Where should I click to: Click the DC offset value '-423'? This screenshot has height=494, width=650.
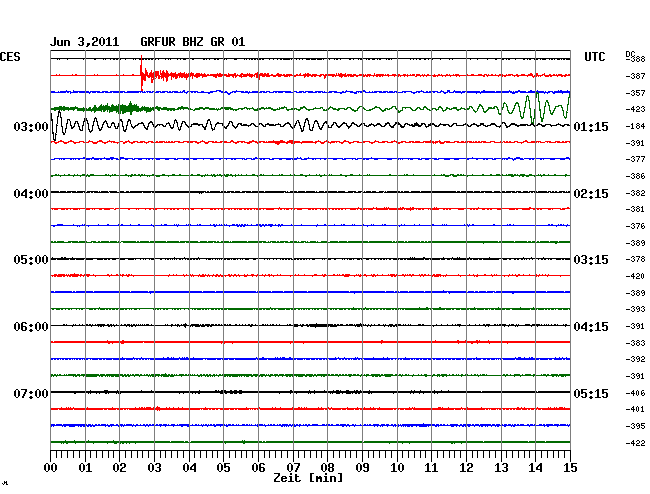(635, 109)
